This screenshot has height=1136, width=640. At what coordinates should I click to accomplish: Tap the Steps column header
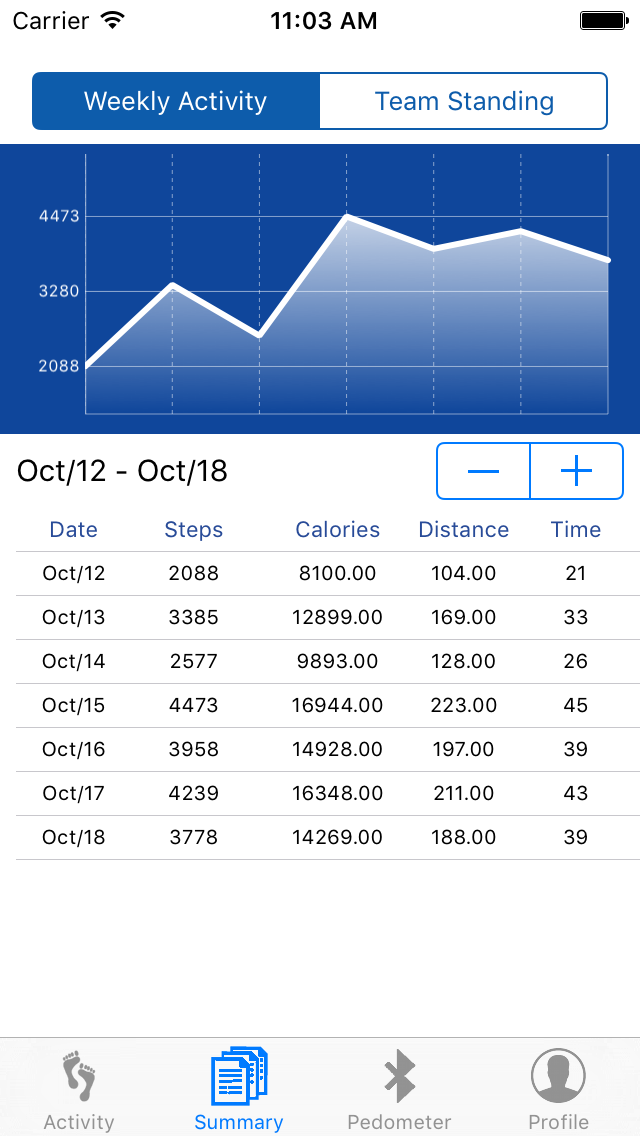tap(194, 530)
